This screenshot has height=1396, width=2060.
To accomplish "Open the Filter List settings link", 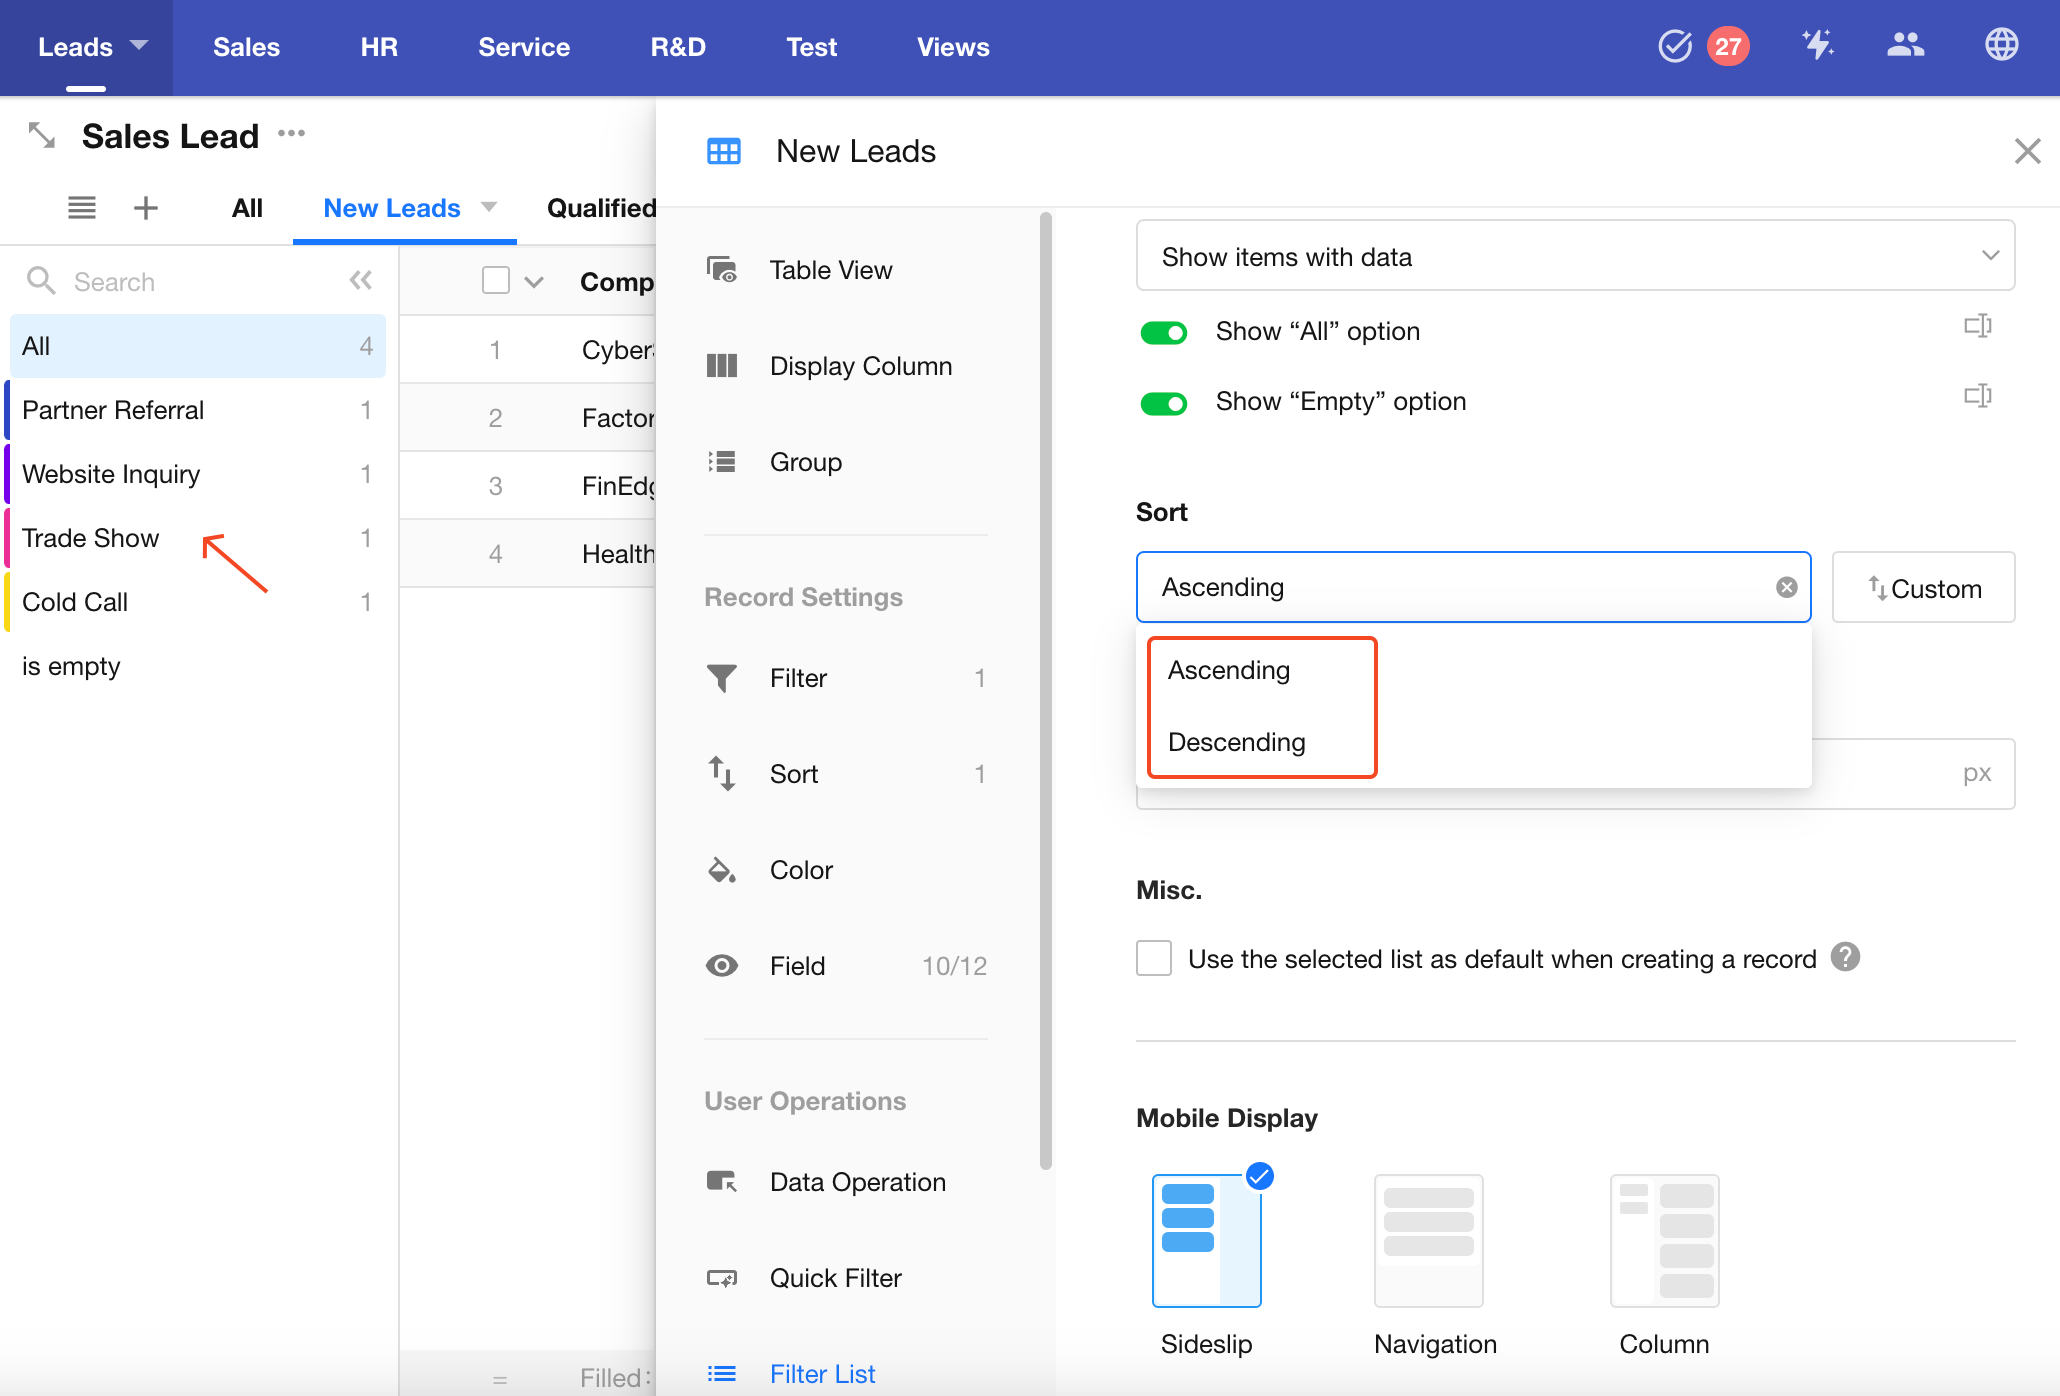I will (x=822, y=1373).
